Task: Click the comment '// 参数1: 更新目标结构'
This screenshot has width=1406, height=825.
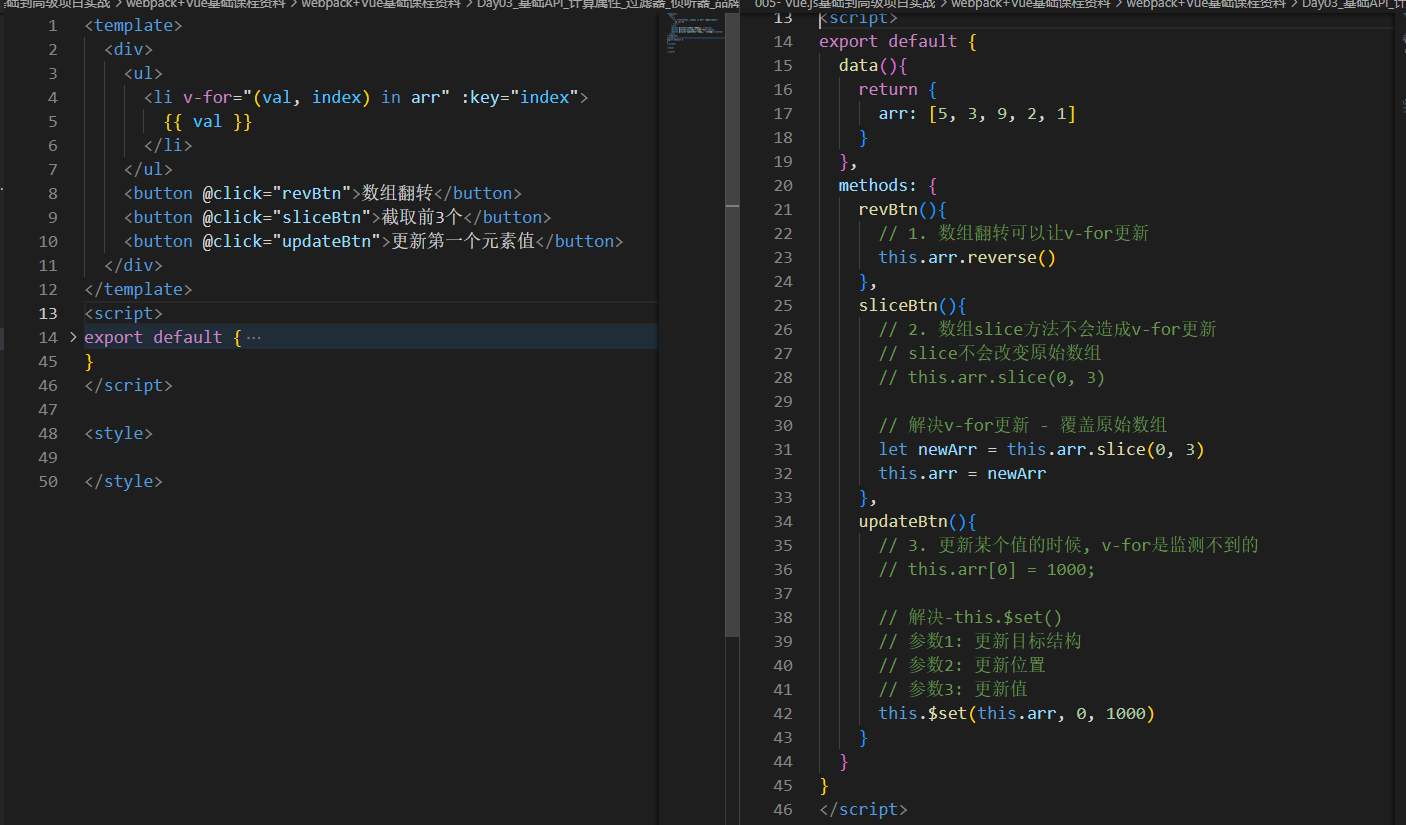Action: coord(980,641)
